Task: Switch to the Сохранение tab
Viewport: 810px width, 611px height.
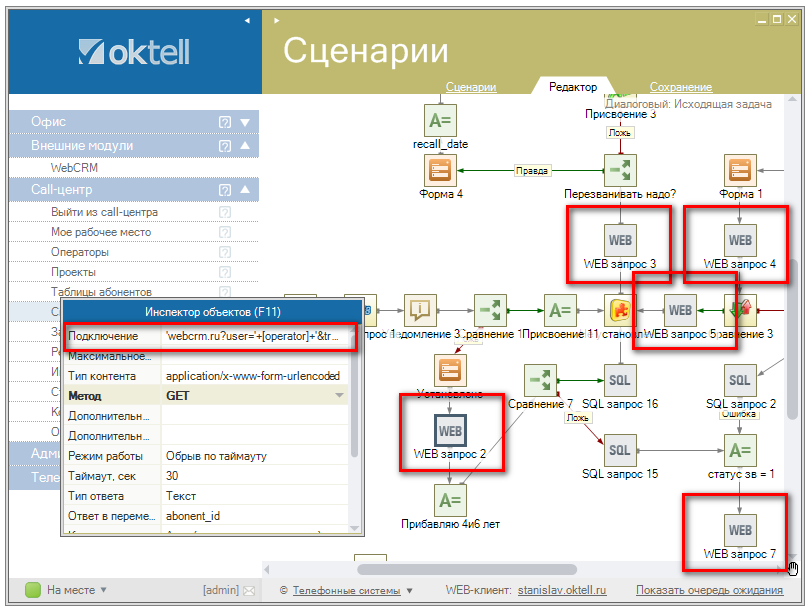Action: (680, 87)
